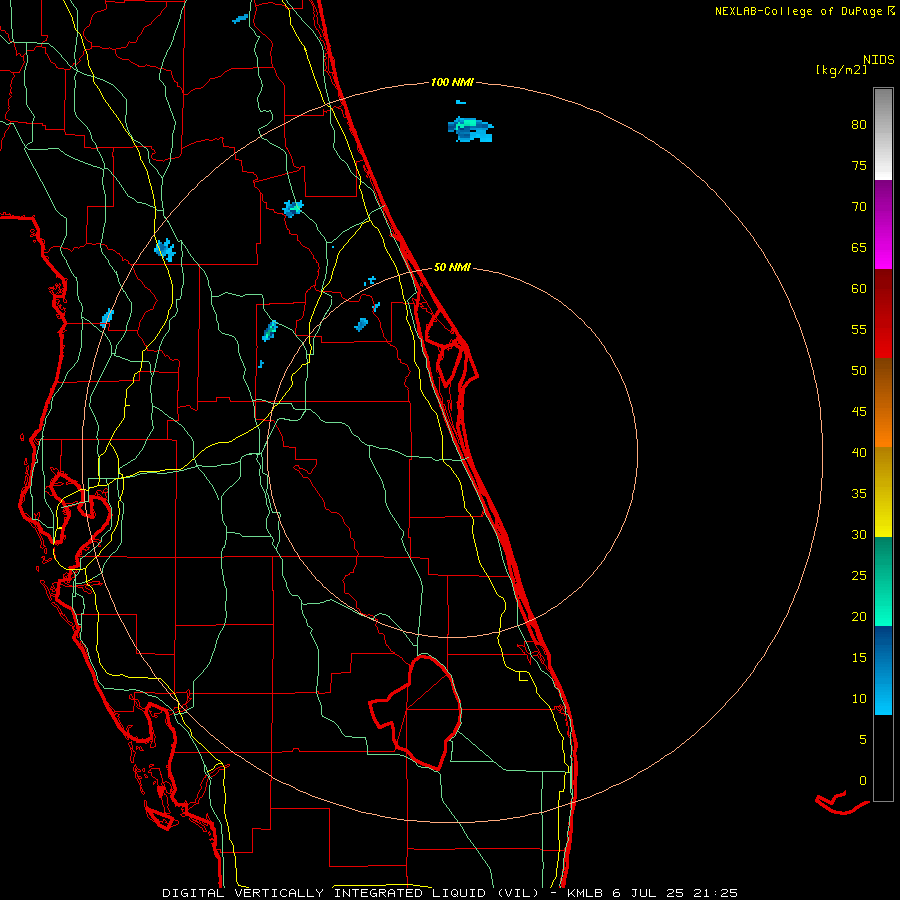Screen dimensions: 900x900
Task: Click the scale value 75 label
Action: pos(859,165)
